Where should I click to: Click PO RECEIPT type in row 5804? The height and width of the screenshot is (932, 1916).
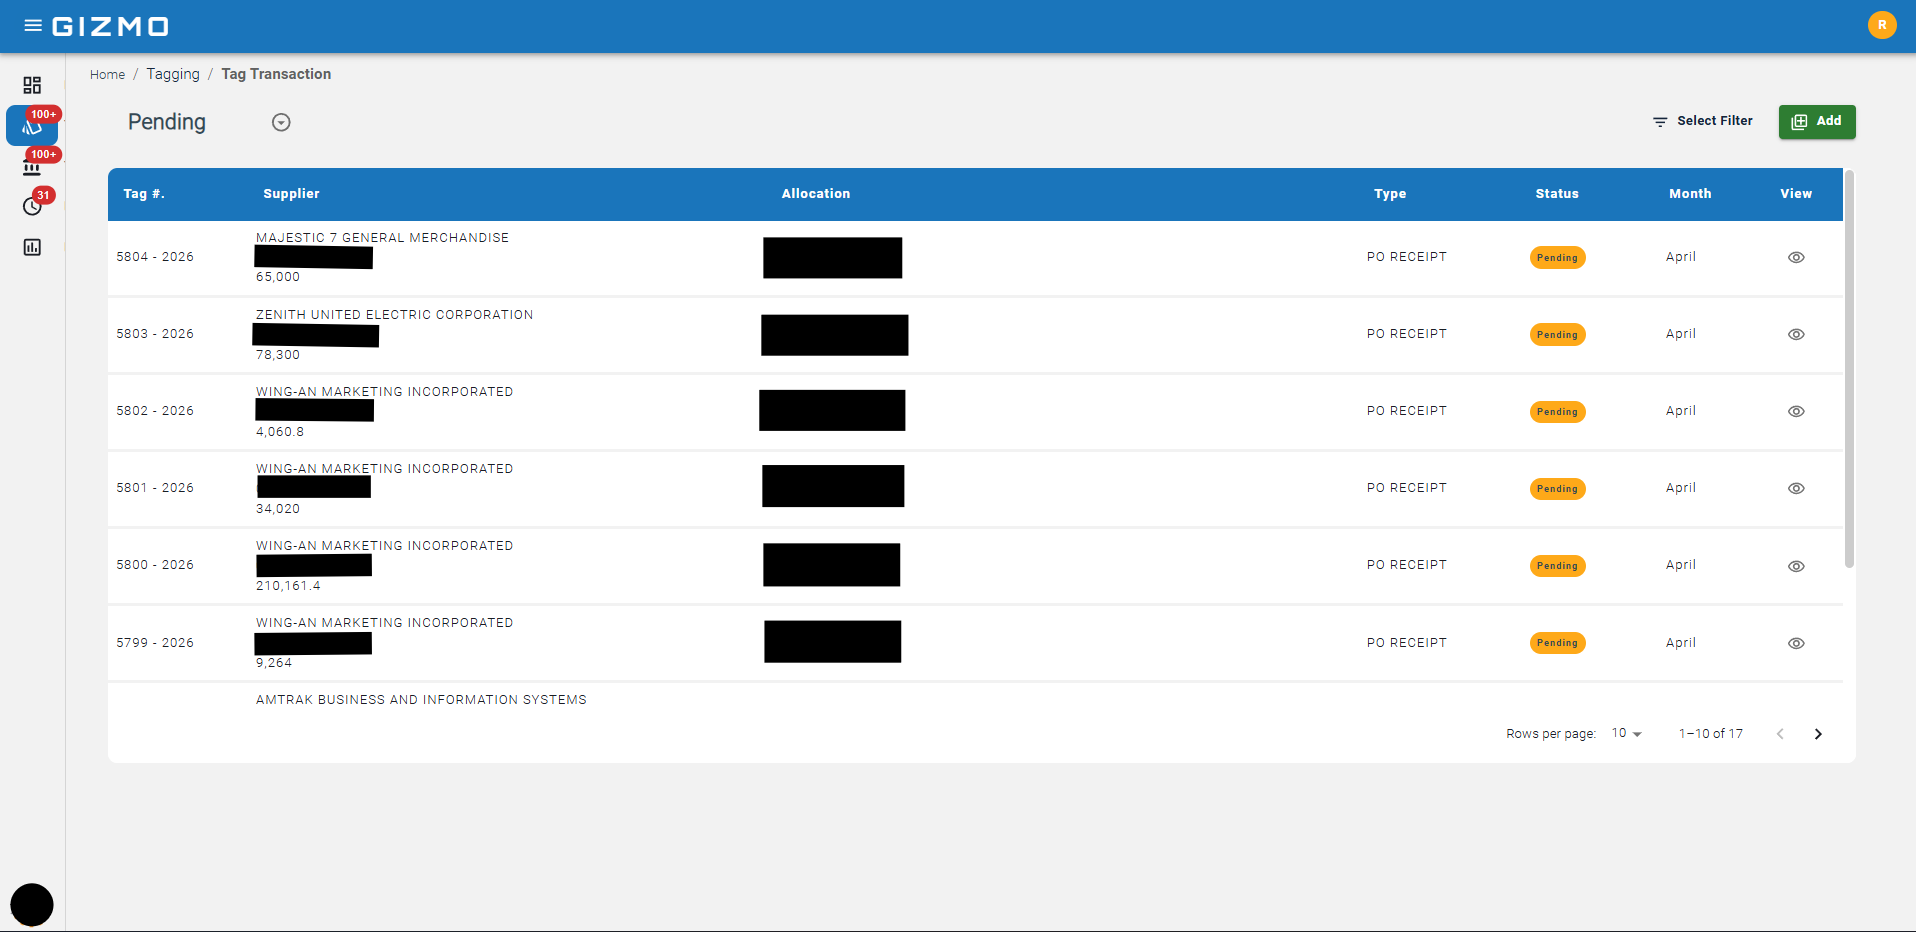tap(1407, 257)
